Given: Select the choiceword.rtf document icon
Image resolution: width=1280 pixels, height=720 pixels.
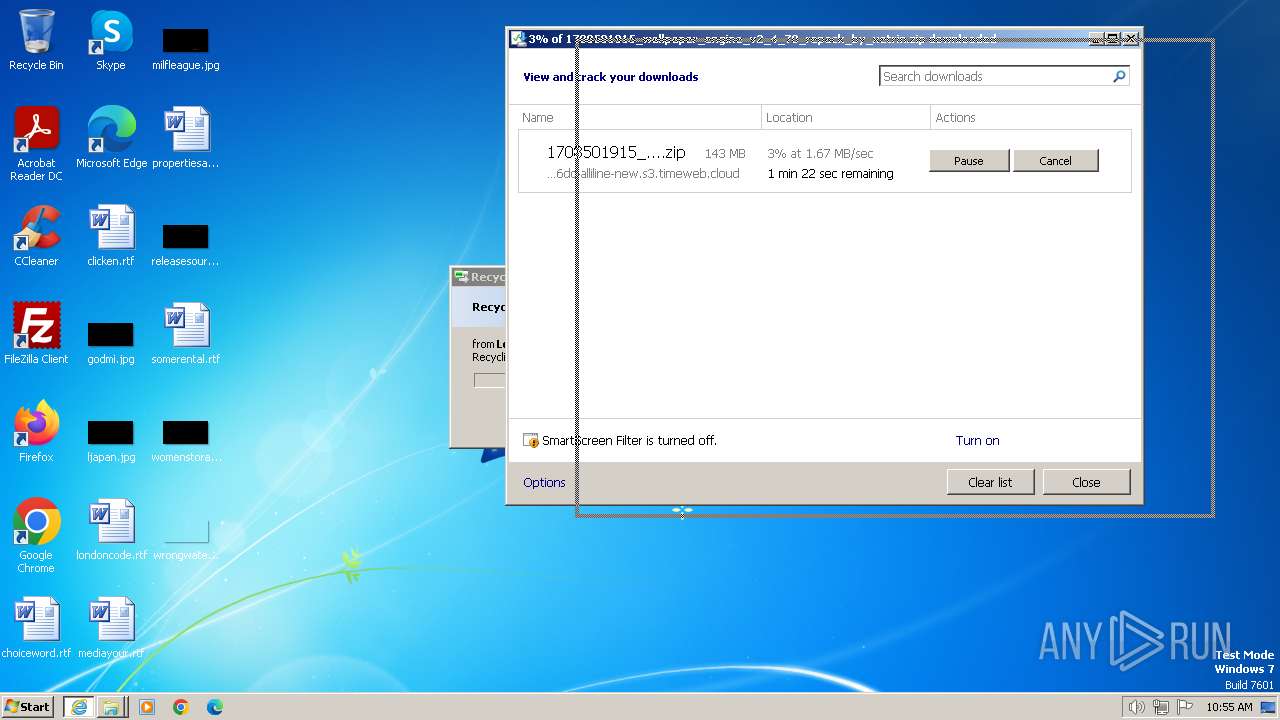Looking at the screenshot, I should pyautogui.click(x=36, y=628).
